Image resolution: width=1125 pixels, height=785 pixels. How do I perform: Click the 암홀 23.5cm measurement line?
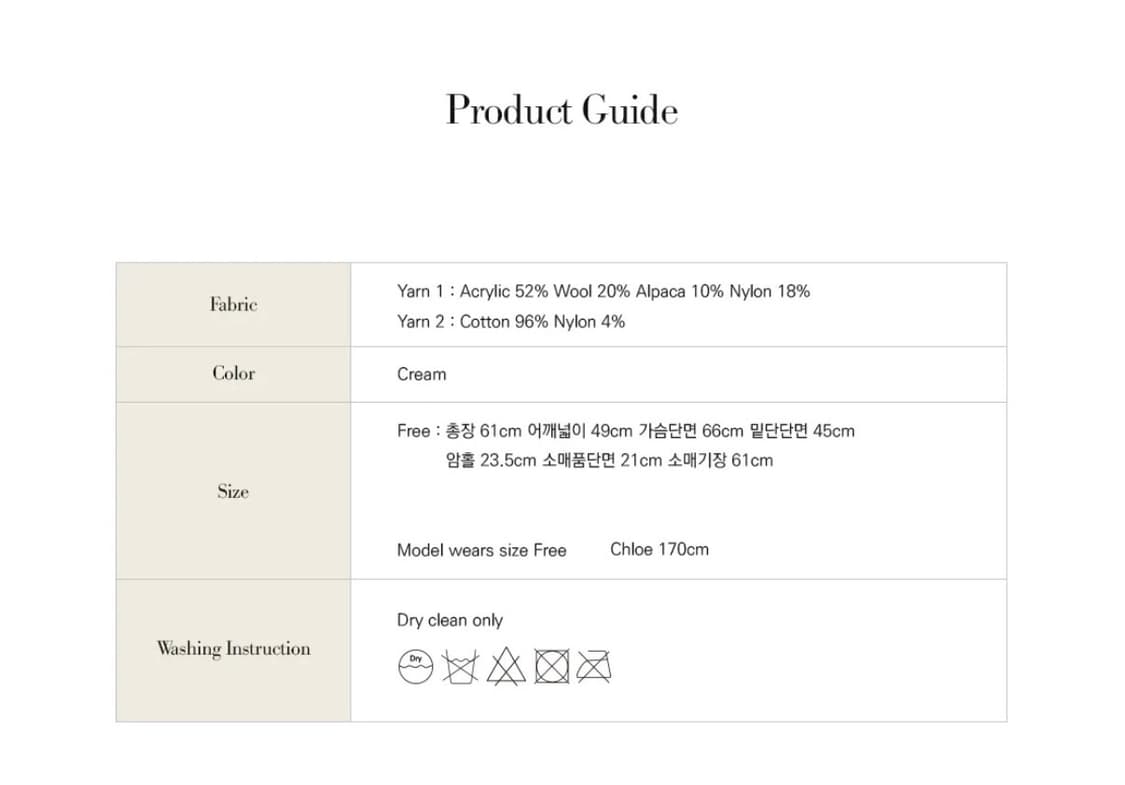pos(609,461)
